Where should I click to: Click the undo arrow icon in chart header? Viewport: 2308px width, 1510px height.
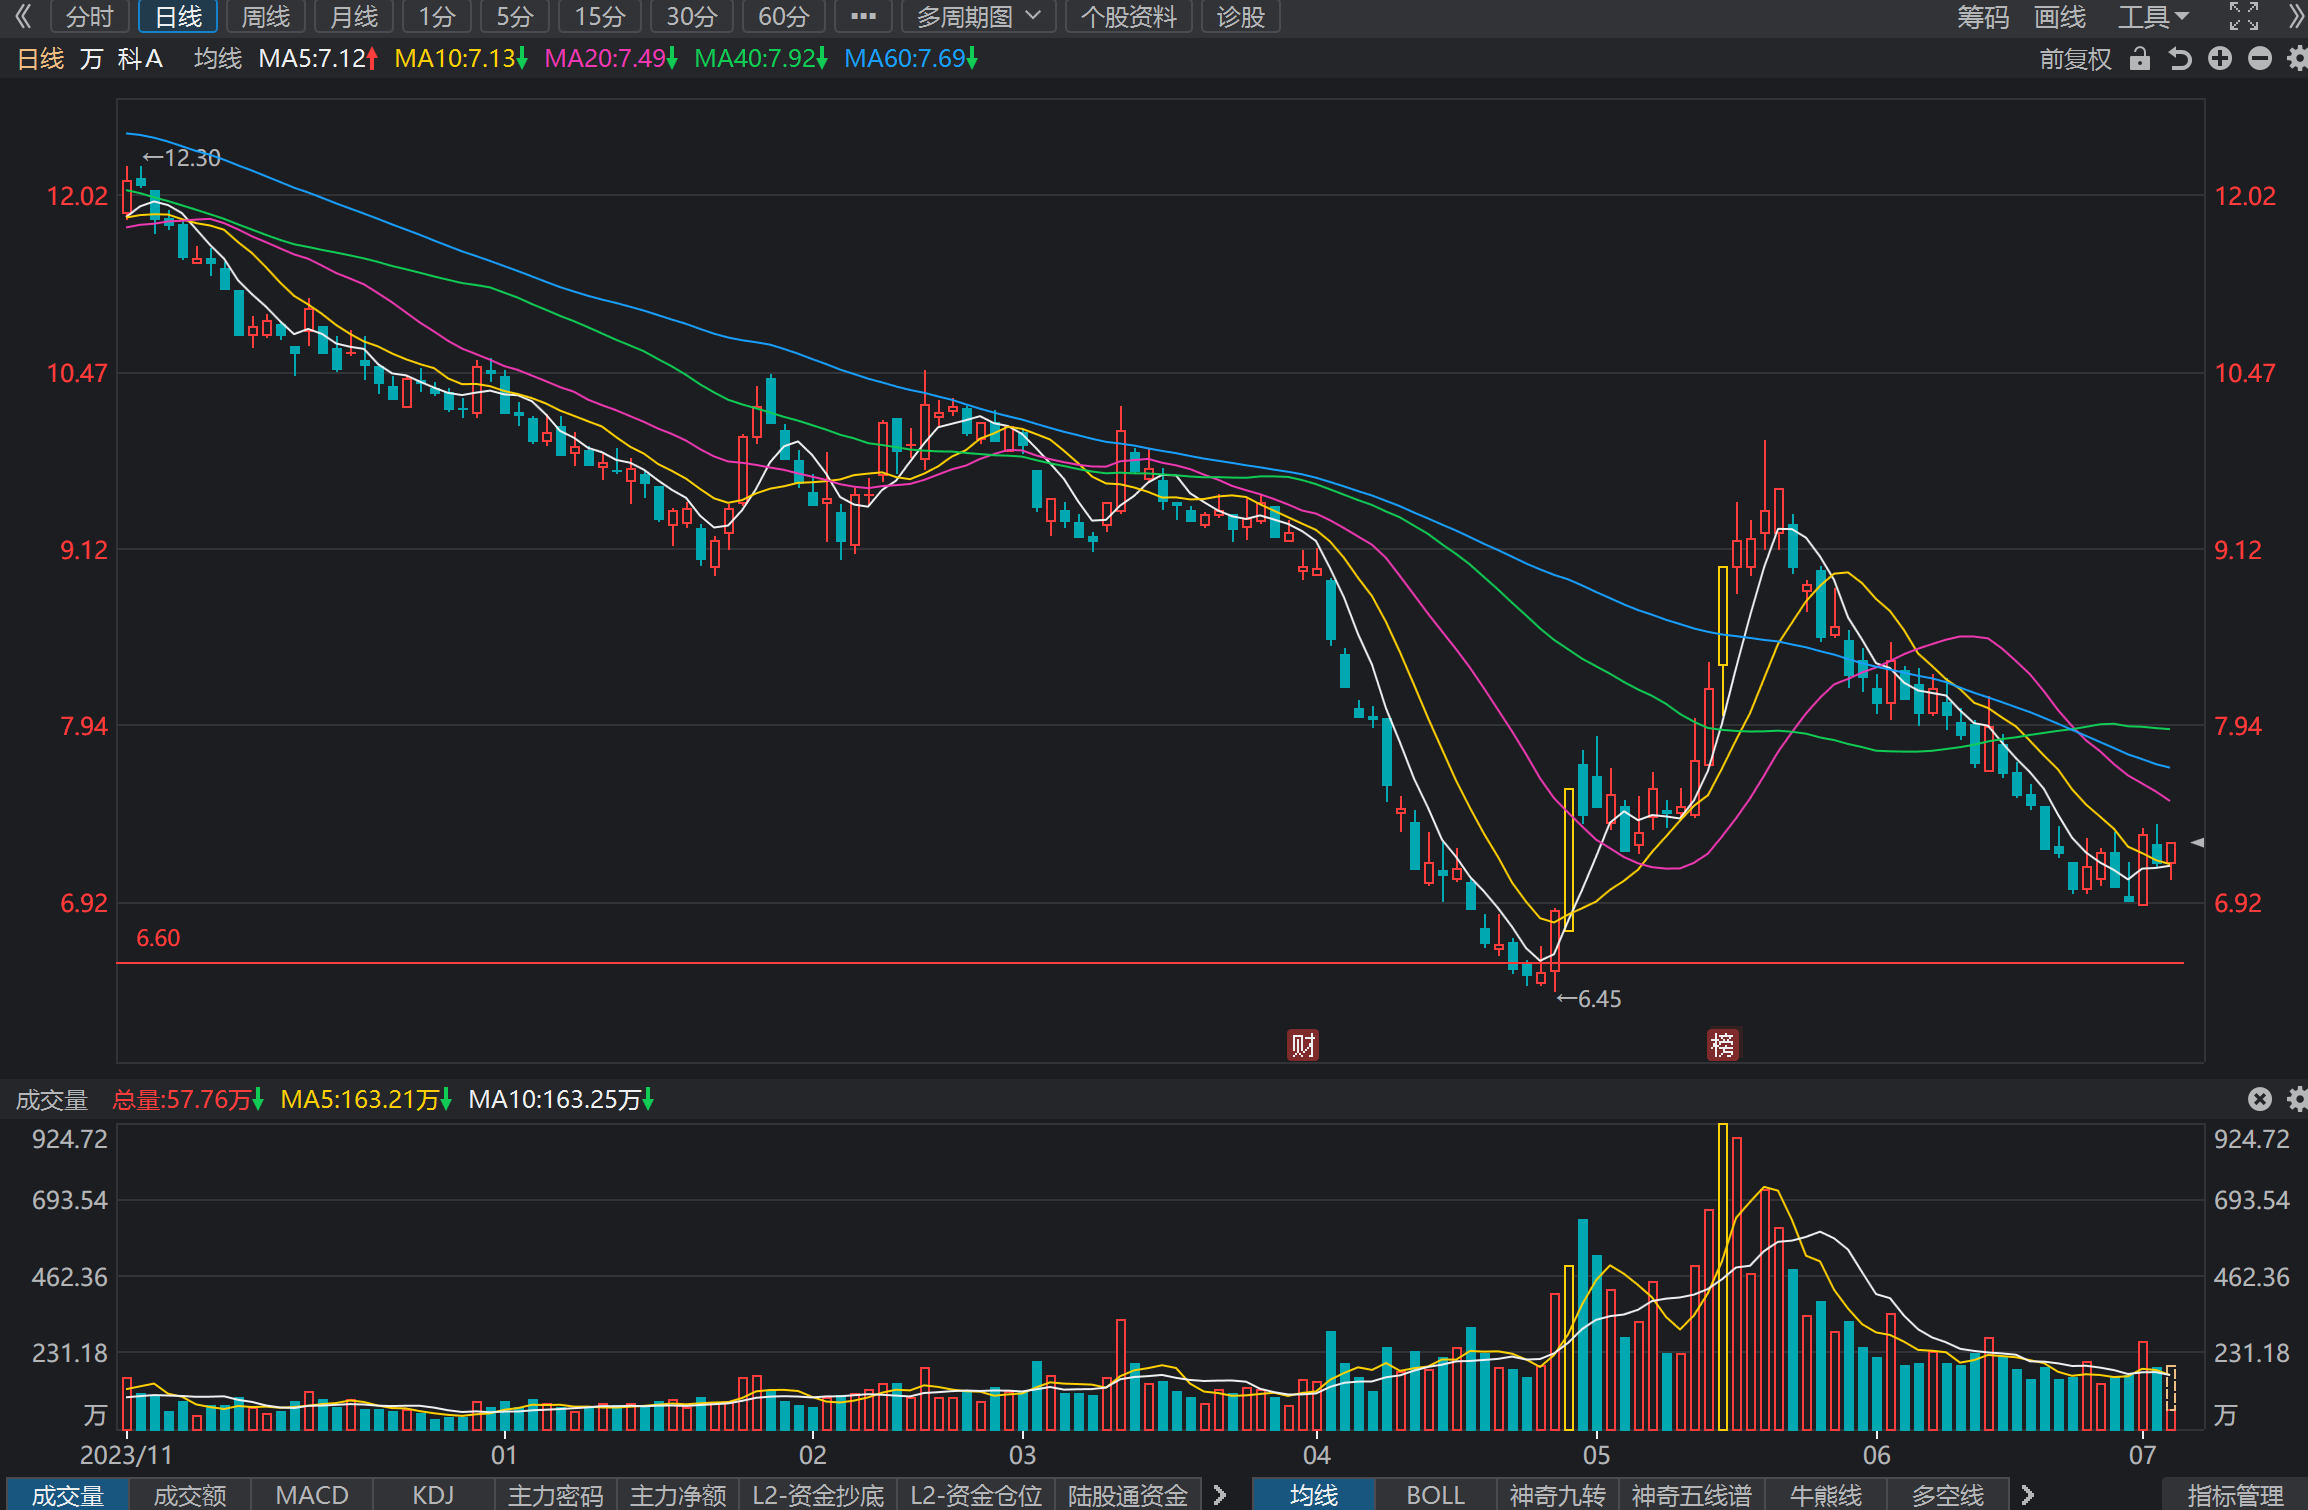point(2179,59)
